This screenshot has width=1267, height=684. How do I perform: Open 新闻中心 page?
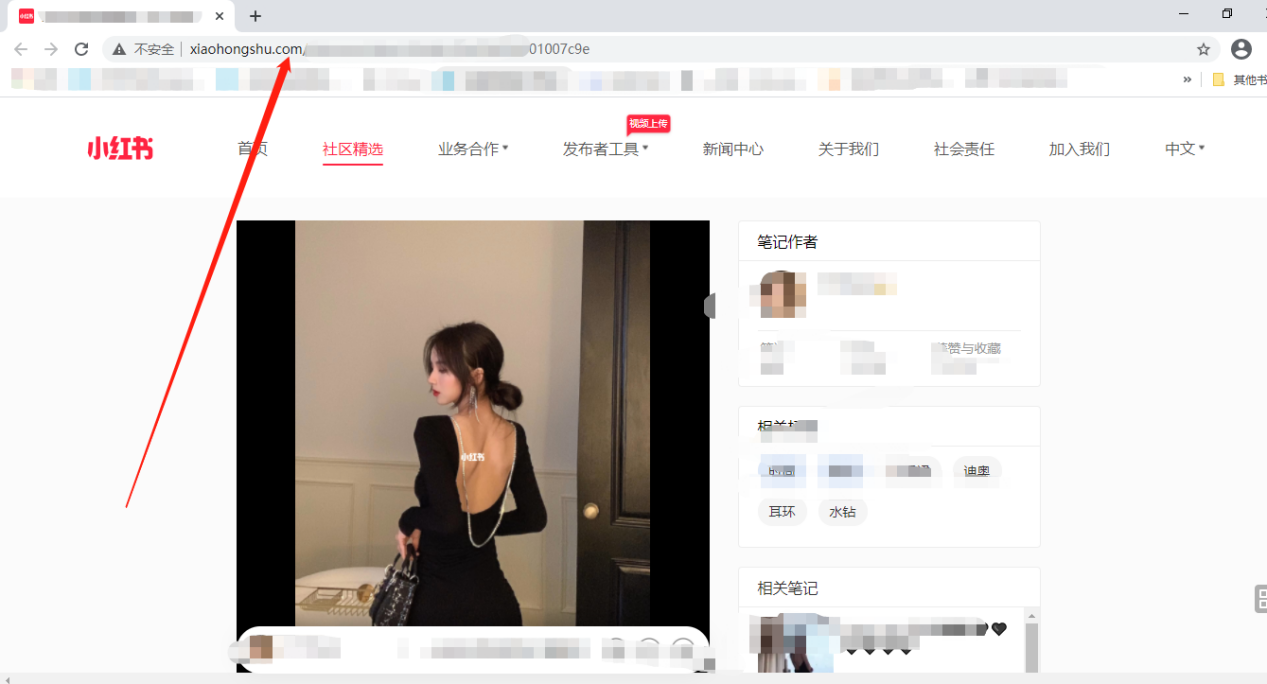click(733, 149)
